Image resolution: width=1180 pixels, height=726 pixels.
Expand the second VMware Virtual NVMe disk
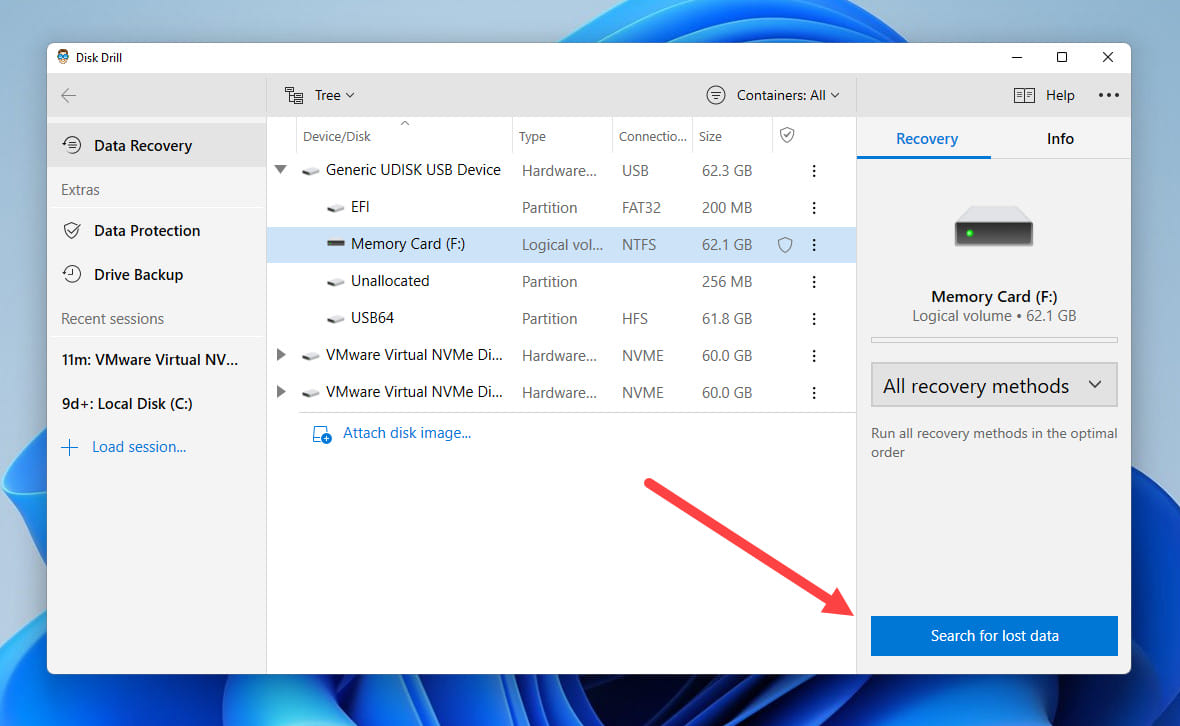(x=281, y=391)
